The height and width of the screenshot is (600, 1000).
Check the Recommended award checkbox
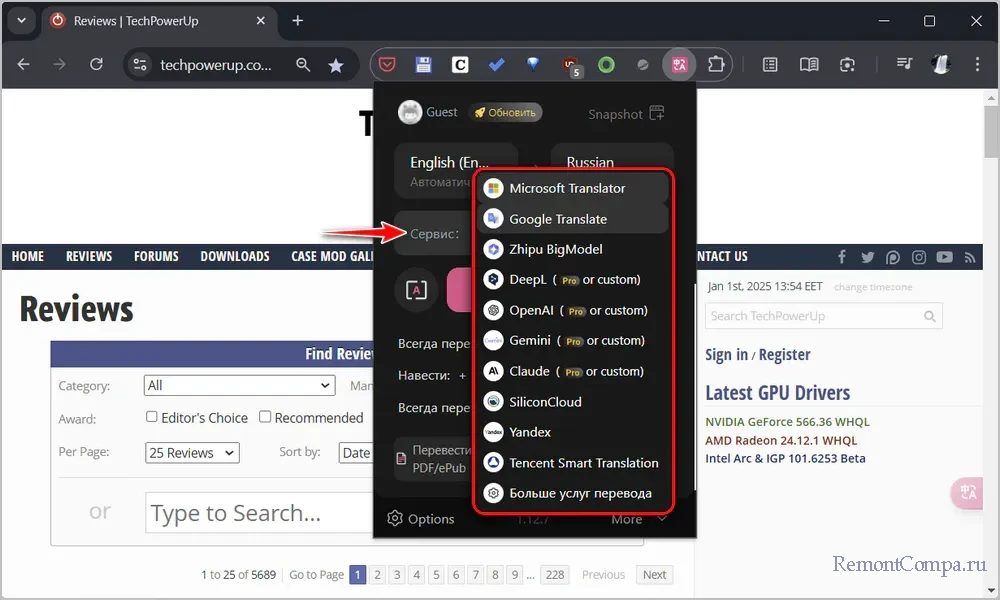coord(265,417)
